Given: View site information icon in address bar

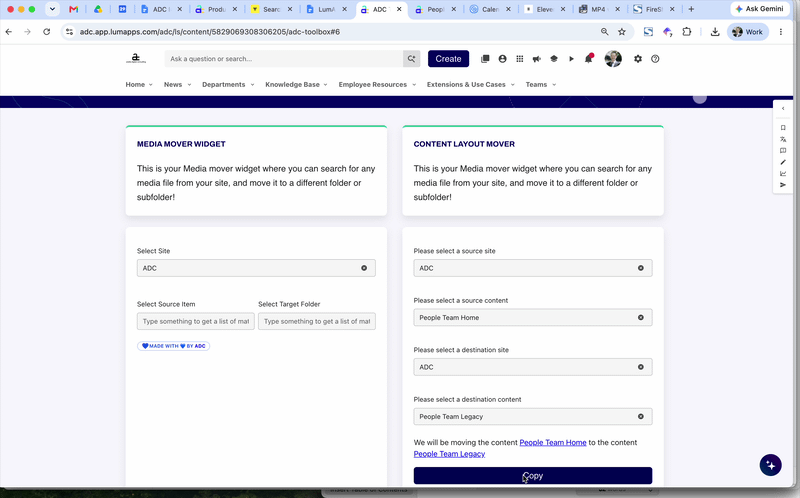Looking at the screenshot, I should (69, 32).
